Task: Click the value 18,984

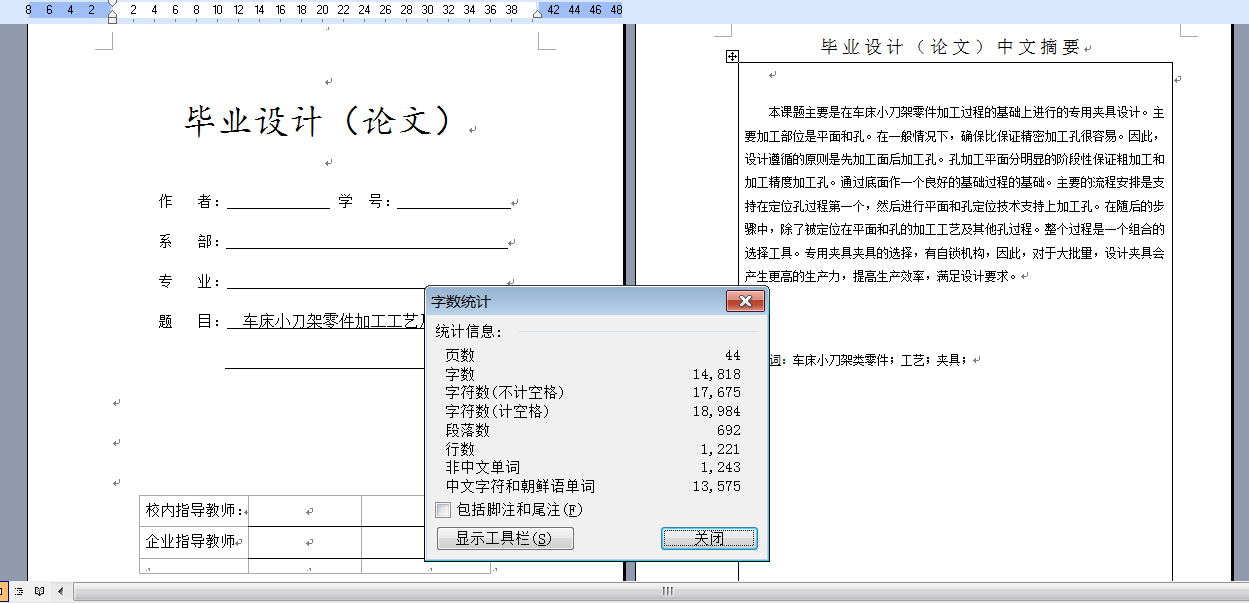Action: click(716, 411)
